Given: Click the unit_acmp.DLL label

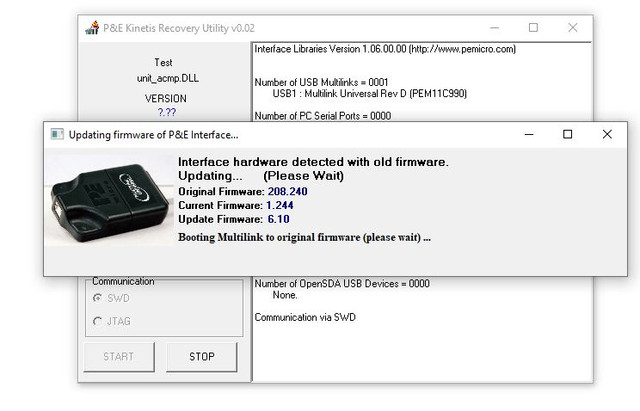Looking at the screenshot, I should pyautogui.click(x=168, y=78).
